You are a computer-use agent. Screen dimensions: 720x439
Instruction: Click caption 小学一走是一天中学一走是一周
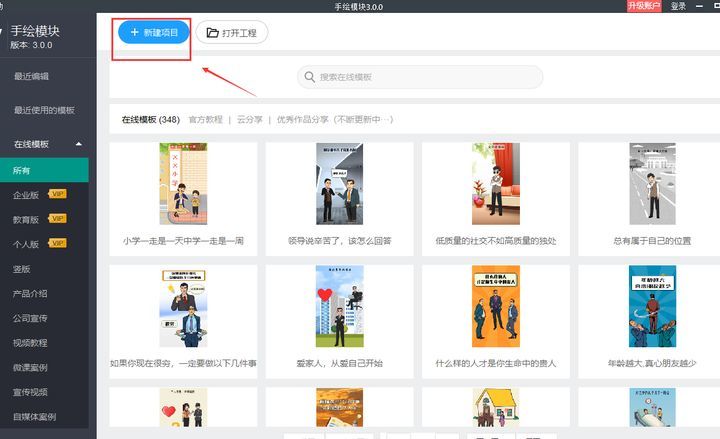click(x=183, y=241)
